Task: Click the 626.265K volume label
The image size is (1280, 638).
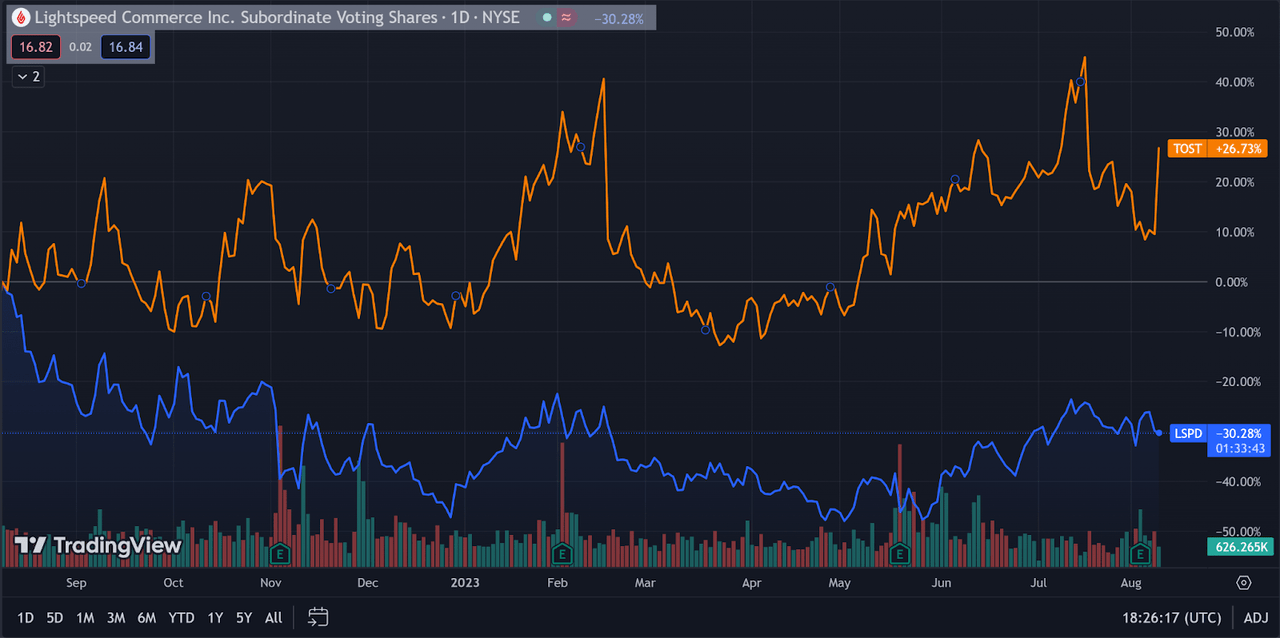Action: pos(1240,546)
